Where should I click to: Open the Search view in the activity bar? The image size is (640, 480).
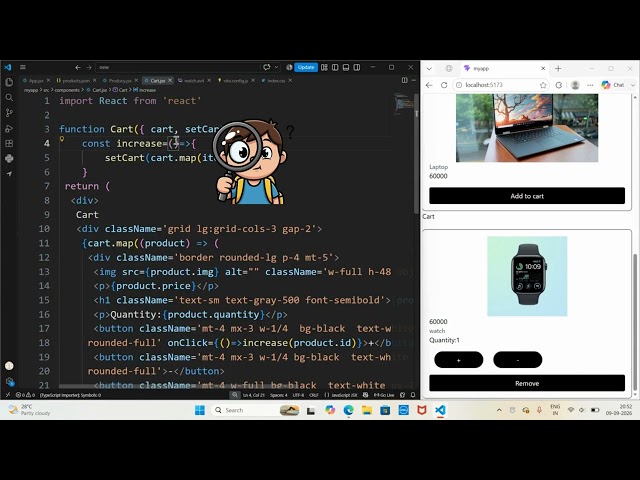point(9,98)
